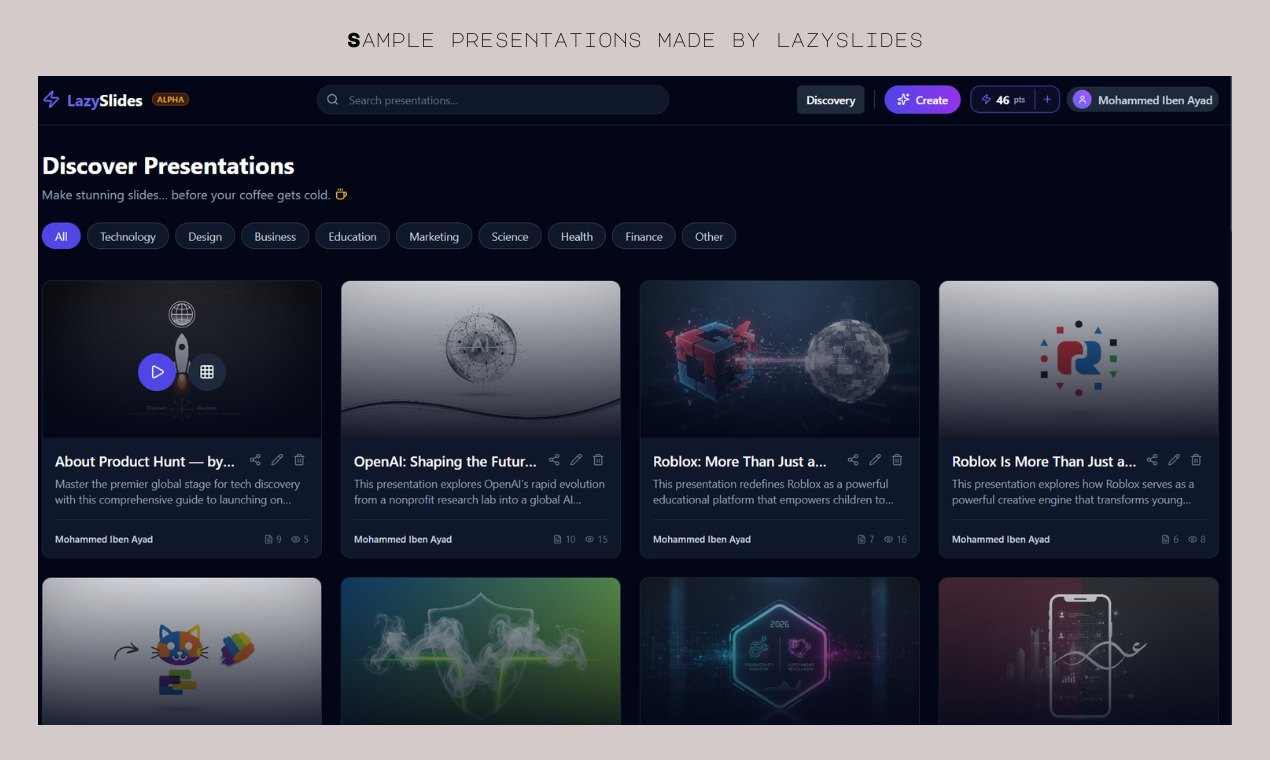Click the search magnifier in the search bar
Screen dimensions: 1270x760
point(331,99)
